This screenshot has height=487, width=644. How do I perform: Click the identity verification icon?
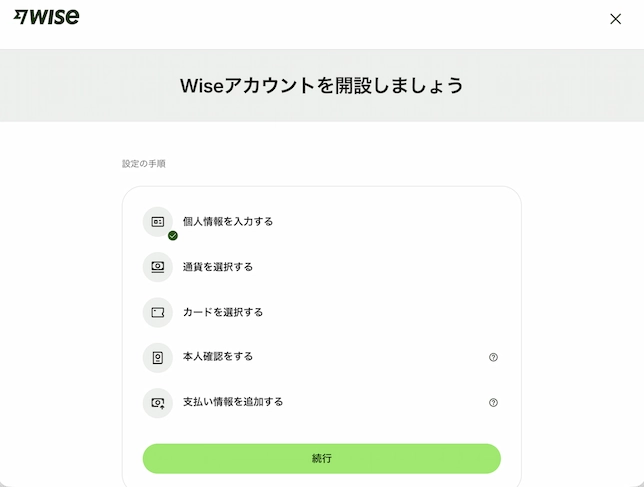click(x=157, y=357)
